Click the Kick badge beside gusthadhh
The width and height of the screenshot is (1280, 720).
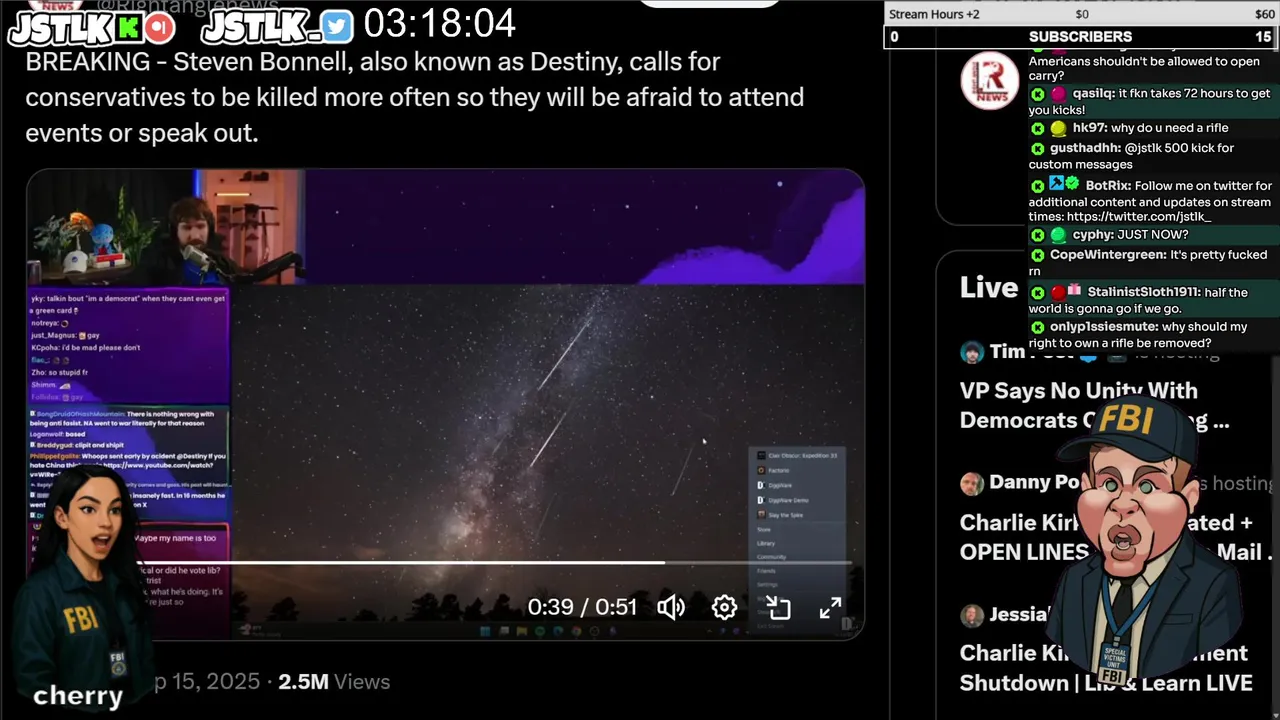tap(1037, 148)
